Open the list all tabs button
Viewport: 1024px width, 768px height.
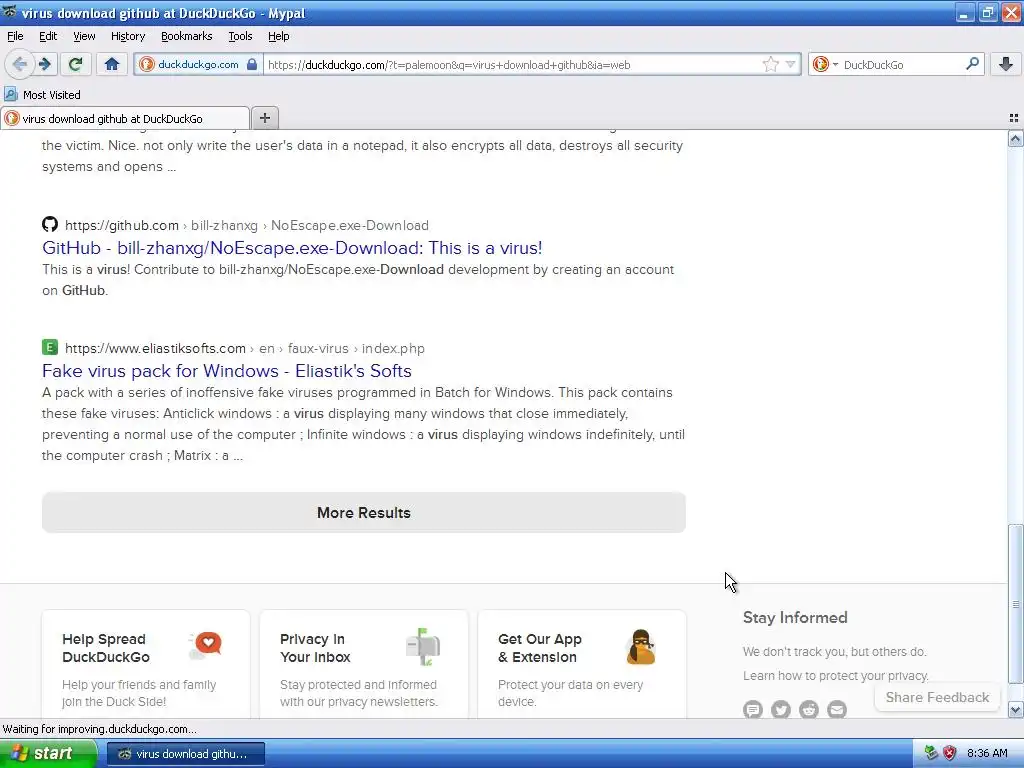click(x=1014, y=118)
